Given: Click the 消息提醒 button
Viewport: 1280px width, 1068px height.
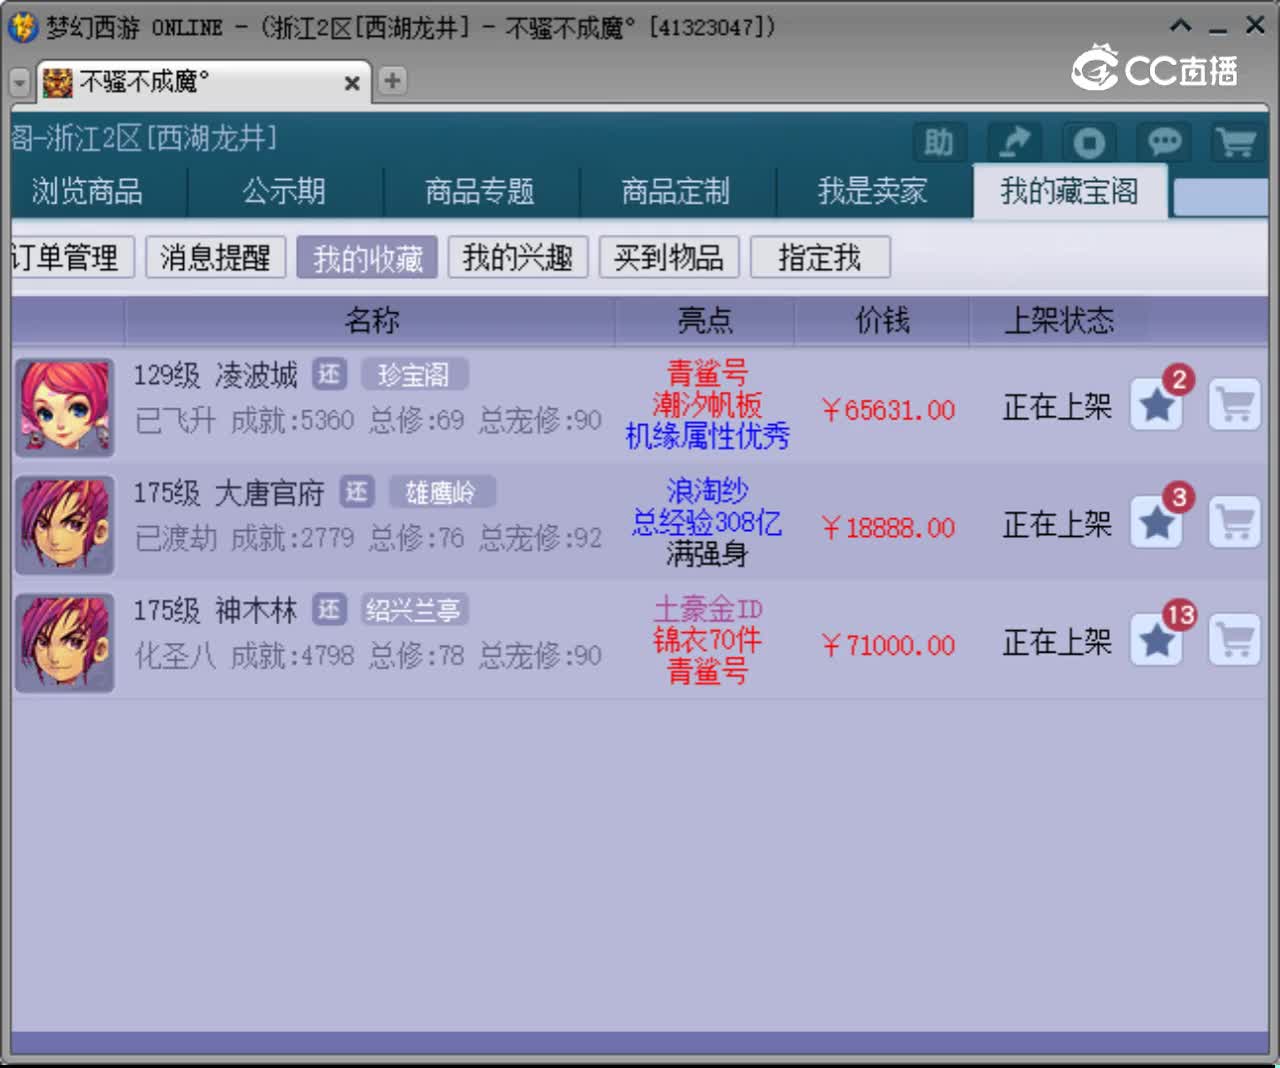Looking at the screenshot, I should point(216,258).
